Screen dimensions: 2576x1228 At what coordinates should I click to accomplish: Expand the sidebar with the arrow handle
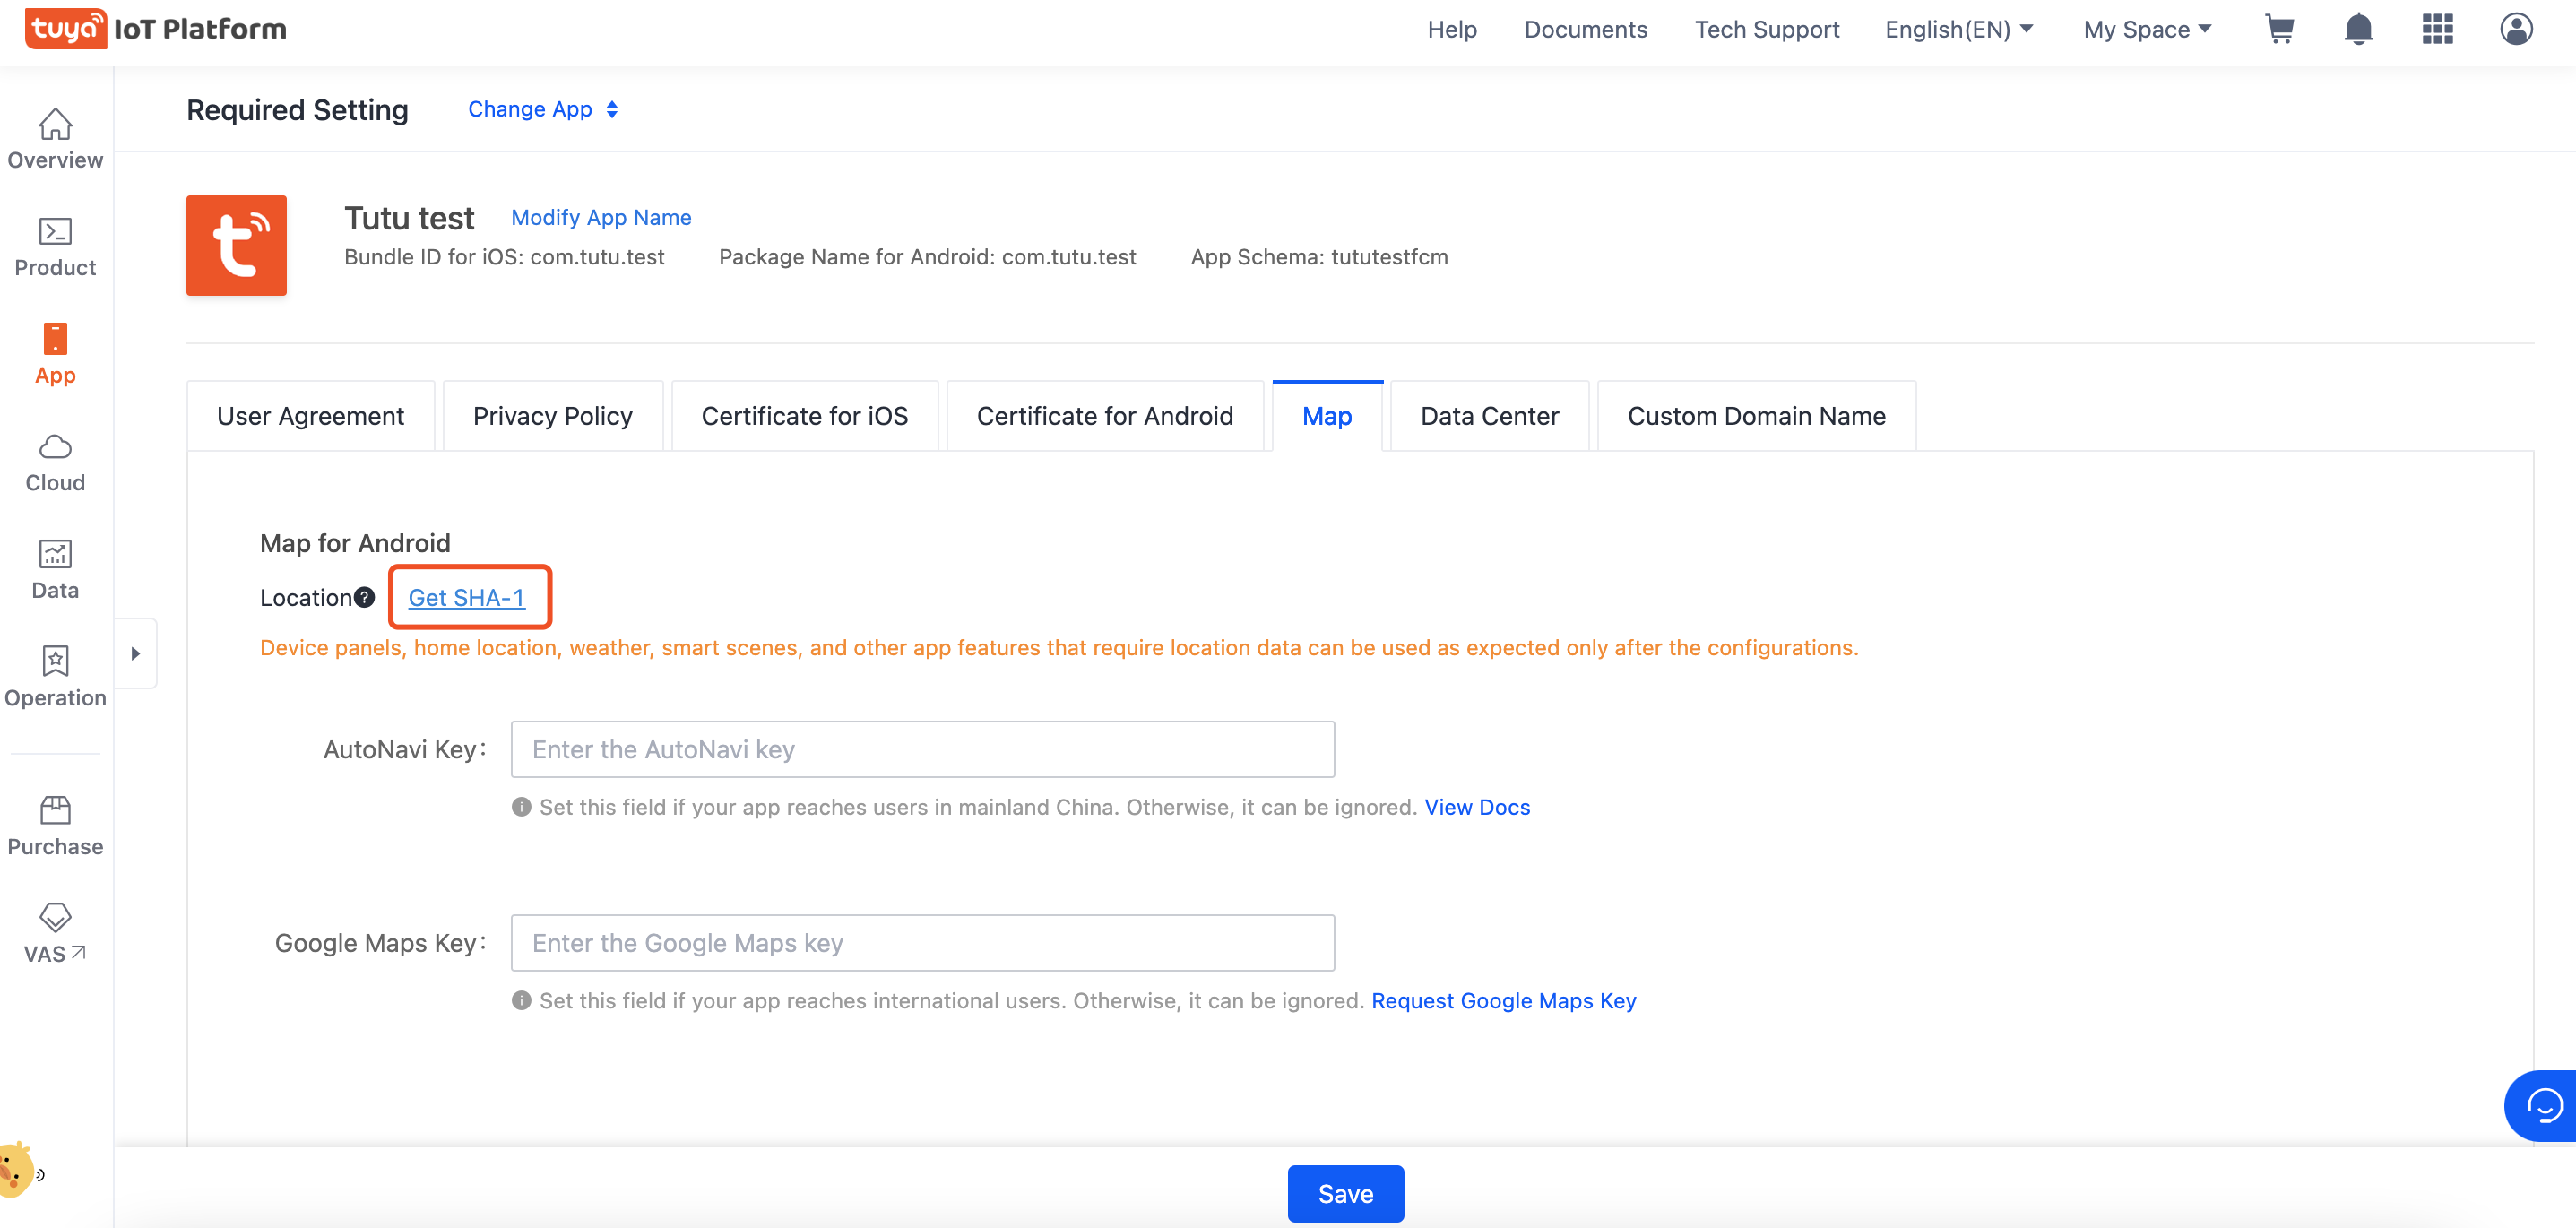point(136,653)
